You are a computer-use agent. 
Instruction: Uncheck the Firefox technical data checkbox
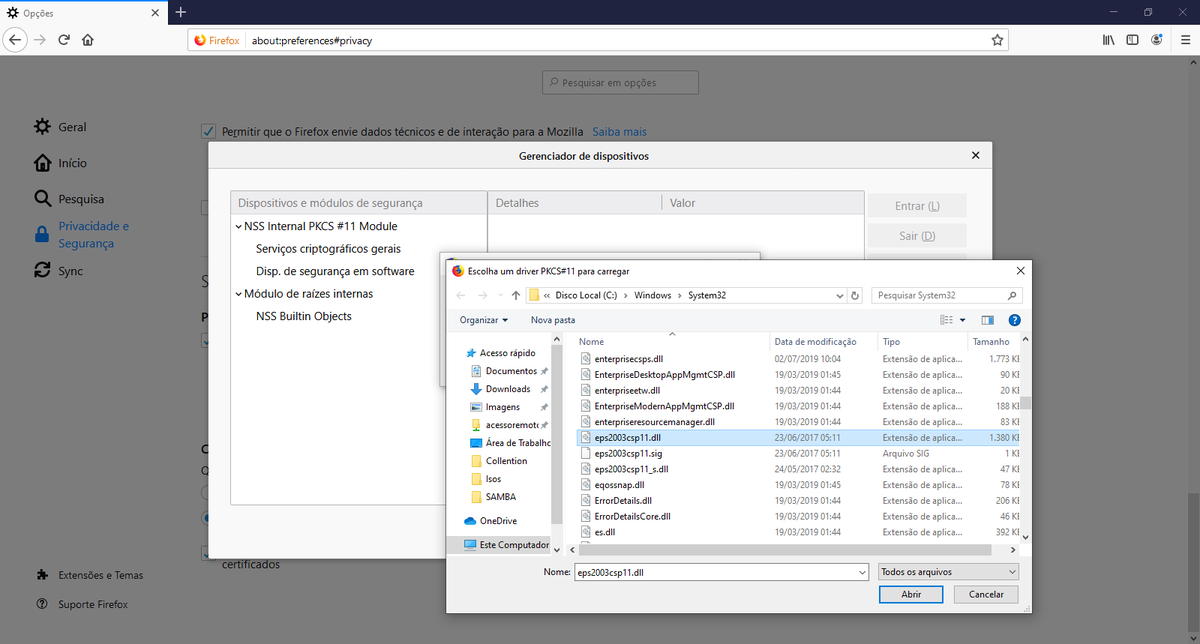point(208,131)
